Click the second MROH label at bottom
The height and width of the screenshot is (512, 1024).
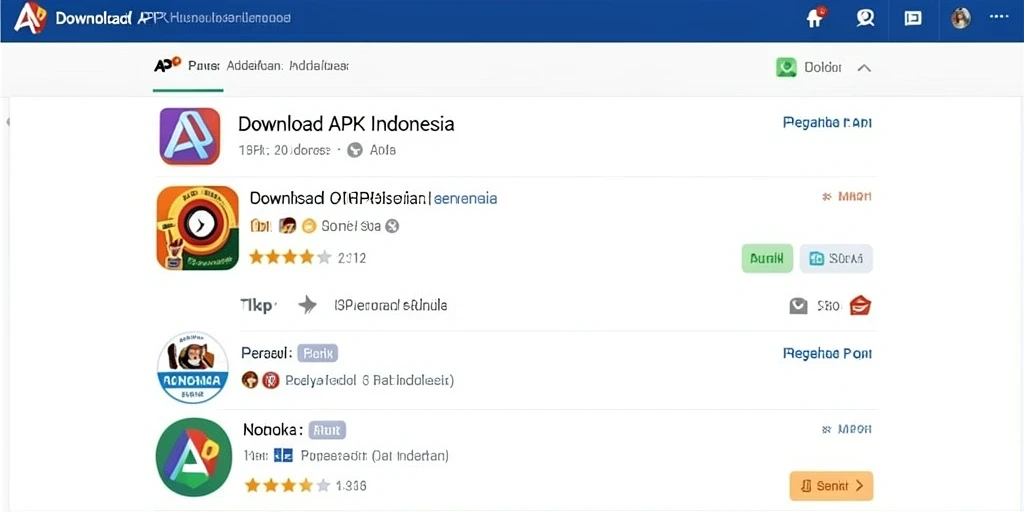846,429
